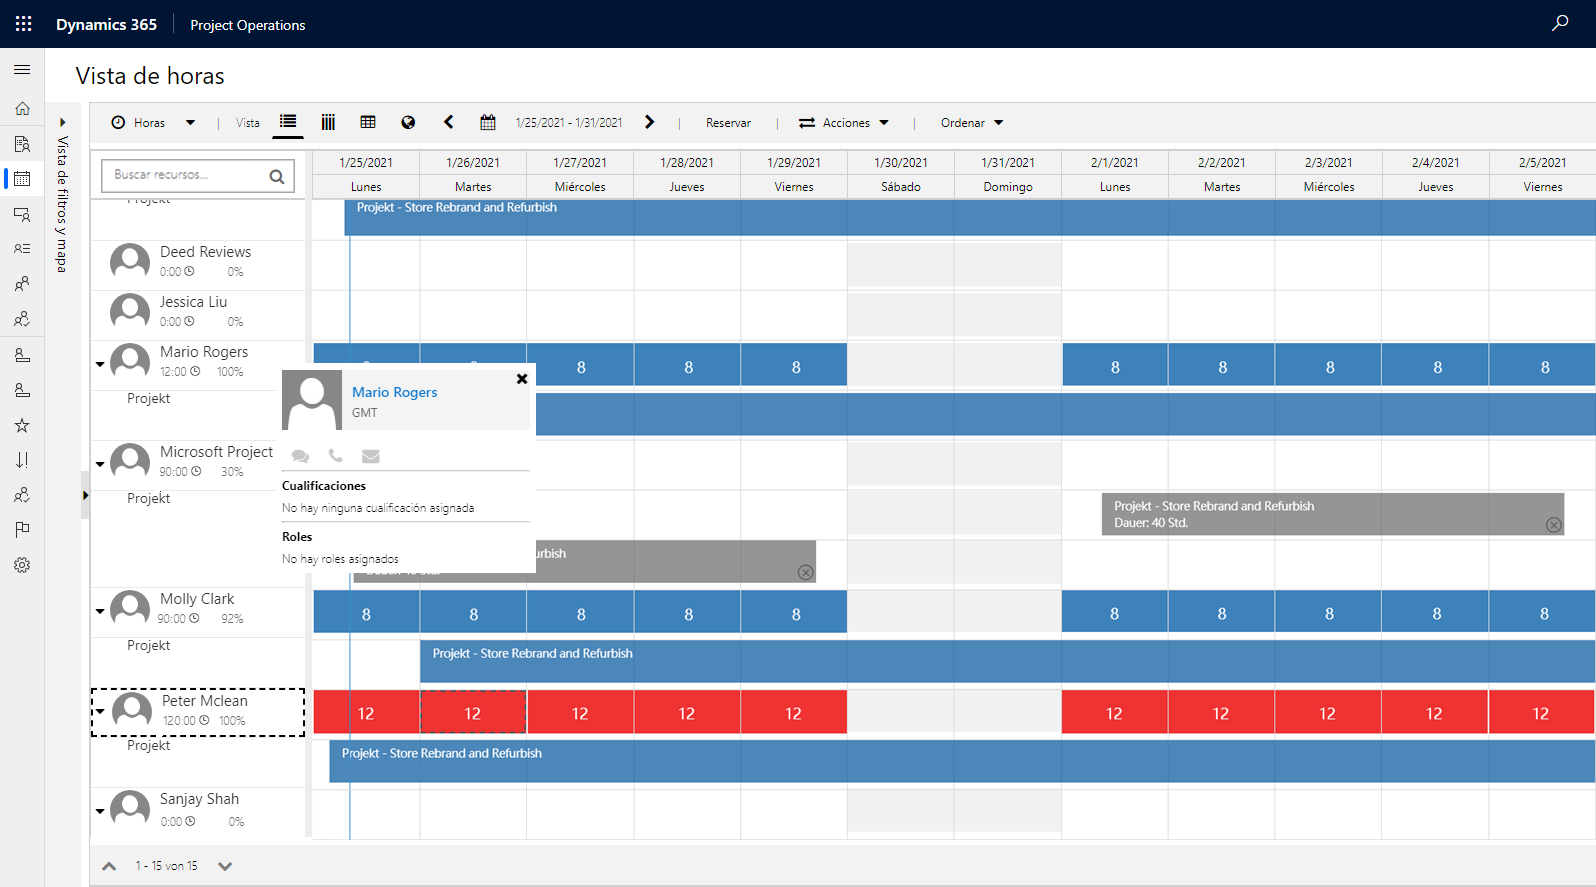Open Mario Rogers link in the contact card
This screenshot has height=887, width=1596.
click(395, 392)
